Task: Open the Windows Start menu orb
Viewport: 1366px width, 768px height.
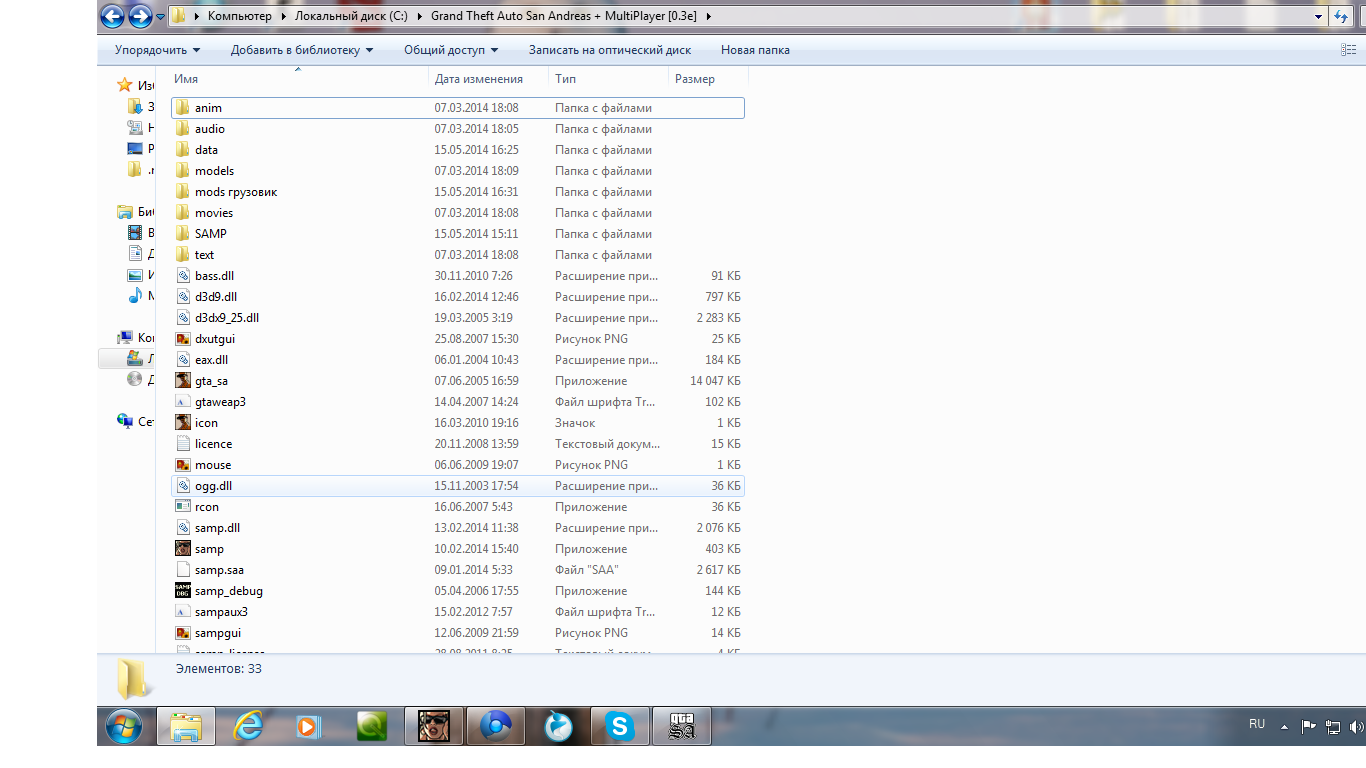Action: click(123, 726)
